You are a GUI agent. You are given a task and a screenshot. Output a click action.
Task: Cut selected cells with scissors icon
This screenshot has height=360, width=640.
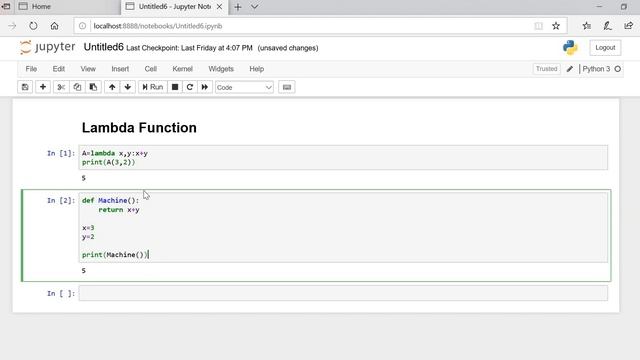pos(61,87)
